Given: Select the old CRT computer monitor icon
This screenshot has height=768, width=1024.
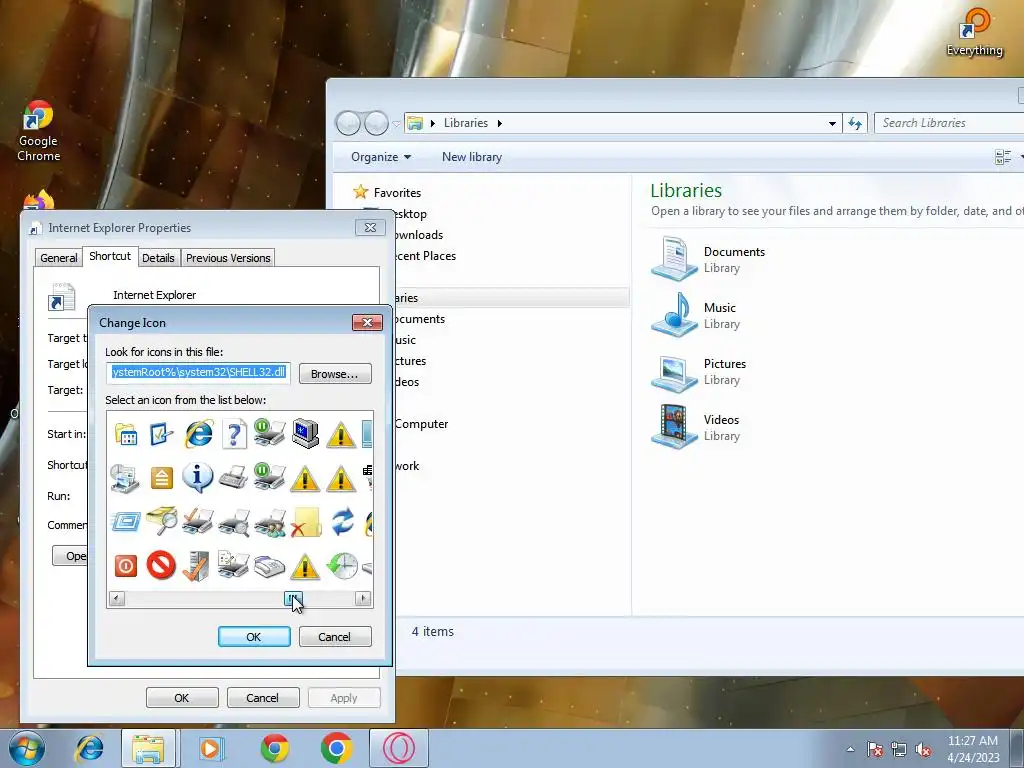Looking at the screenshot, I should click(x=305, y=433).
